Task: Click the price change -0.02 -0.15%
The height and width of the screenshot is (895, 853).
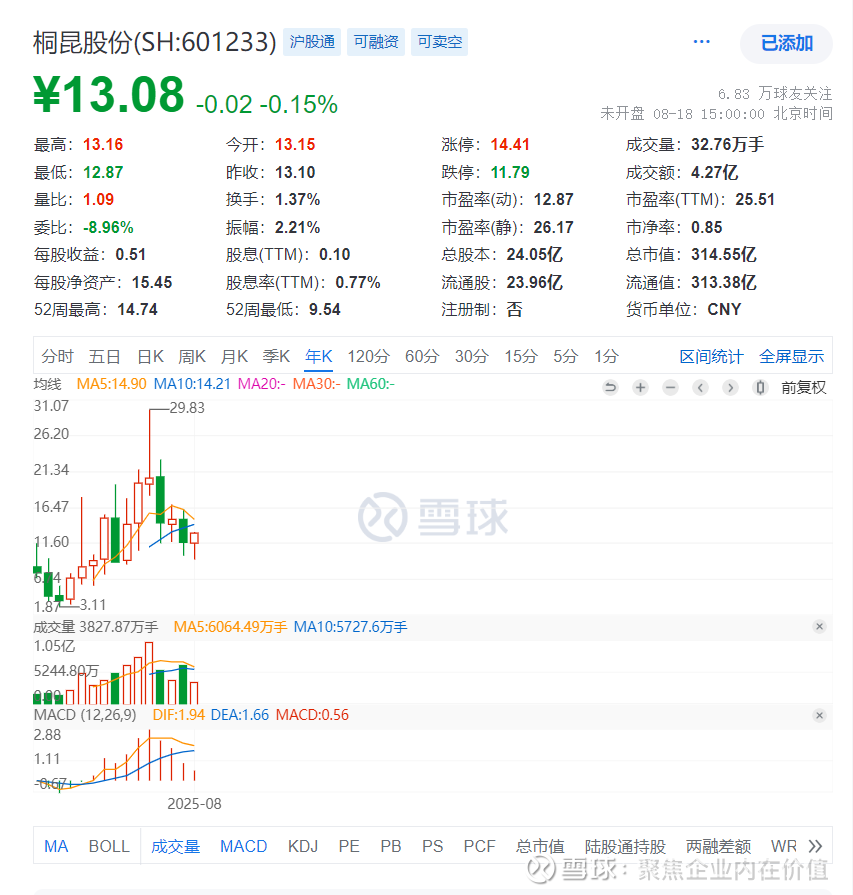Action: click(x=267, y=104)
